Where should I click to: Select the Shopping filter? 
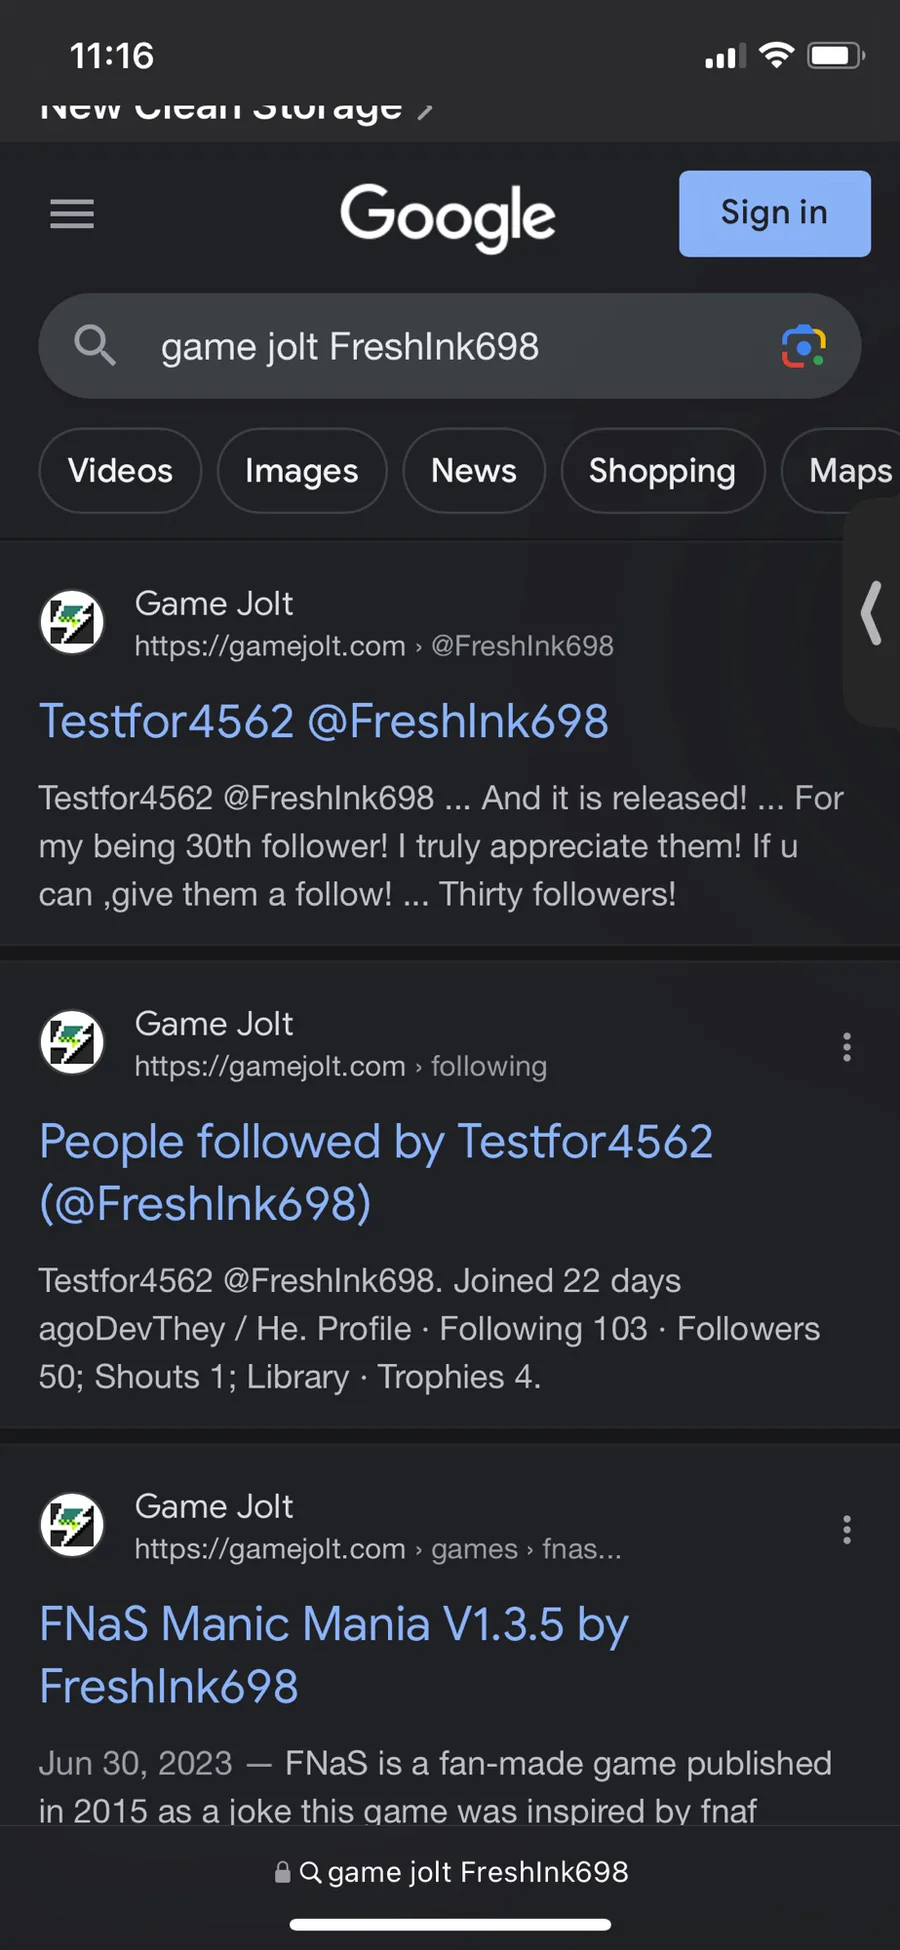tap(662, 471)
